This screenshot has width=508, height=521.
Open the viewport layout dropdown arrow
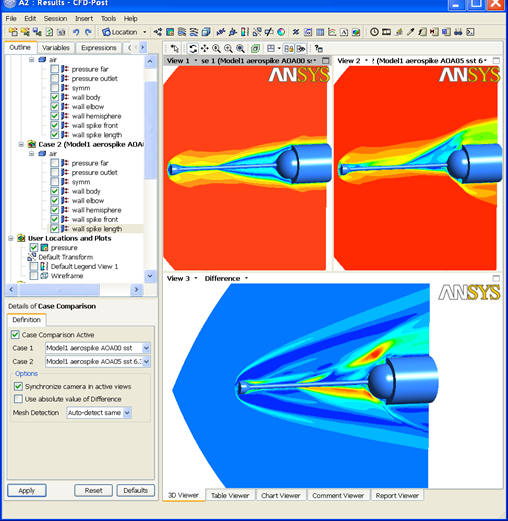point(279,49)
